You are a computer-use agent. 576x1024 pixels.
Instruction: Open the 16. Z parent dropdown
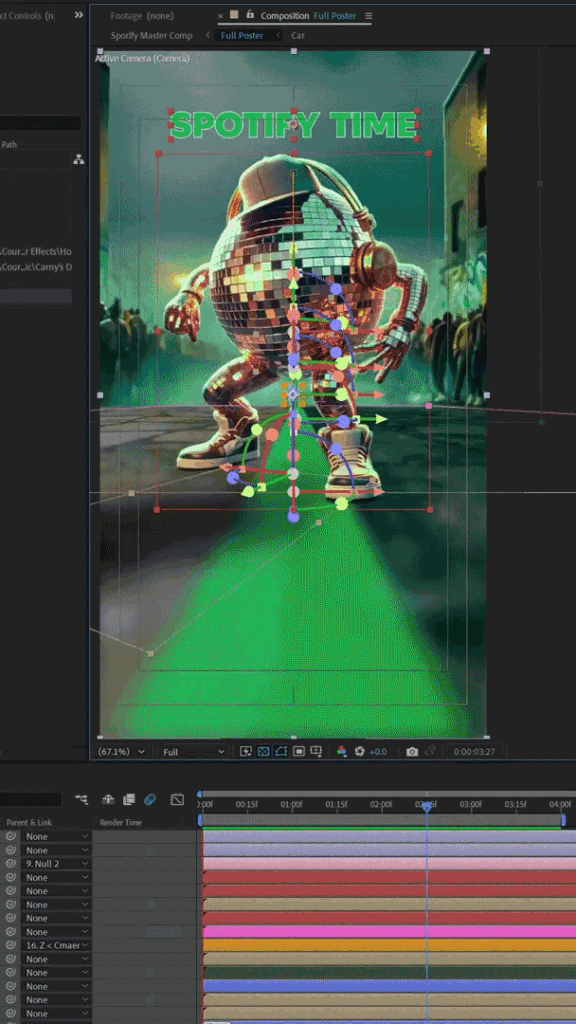(x=56, y=945)
